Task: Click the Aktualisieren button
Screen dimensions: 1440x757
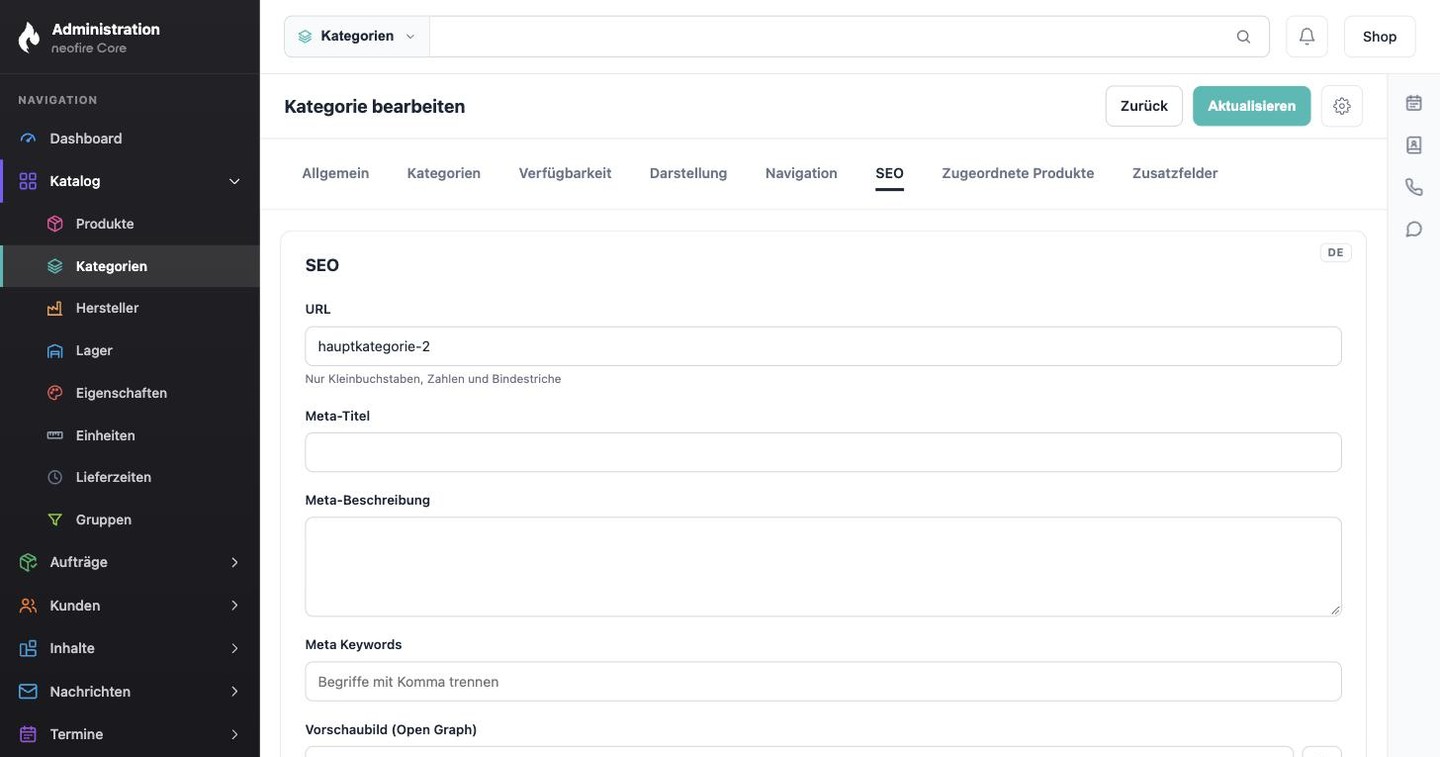Action: coord(1252,106)
